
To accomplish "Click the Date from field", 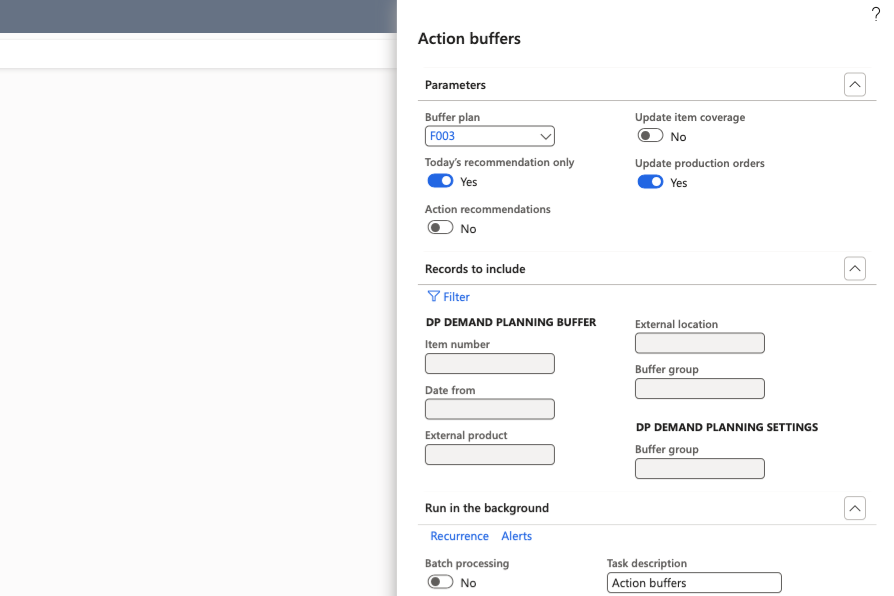I will pyautogui.click(x=490, y=409).
